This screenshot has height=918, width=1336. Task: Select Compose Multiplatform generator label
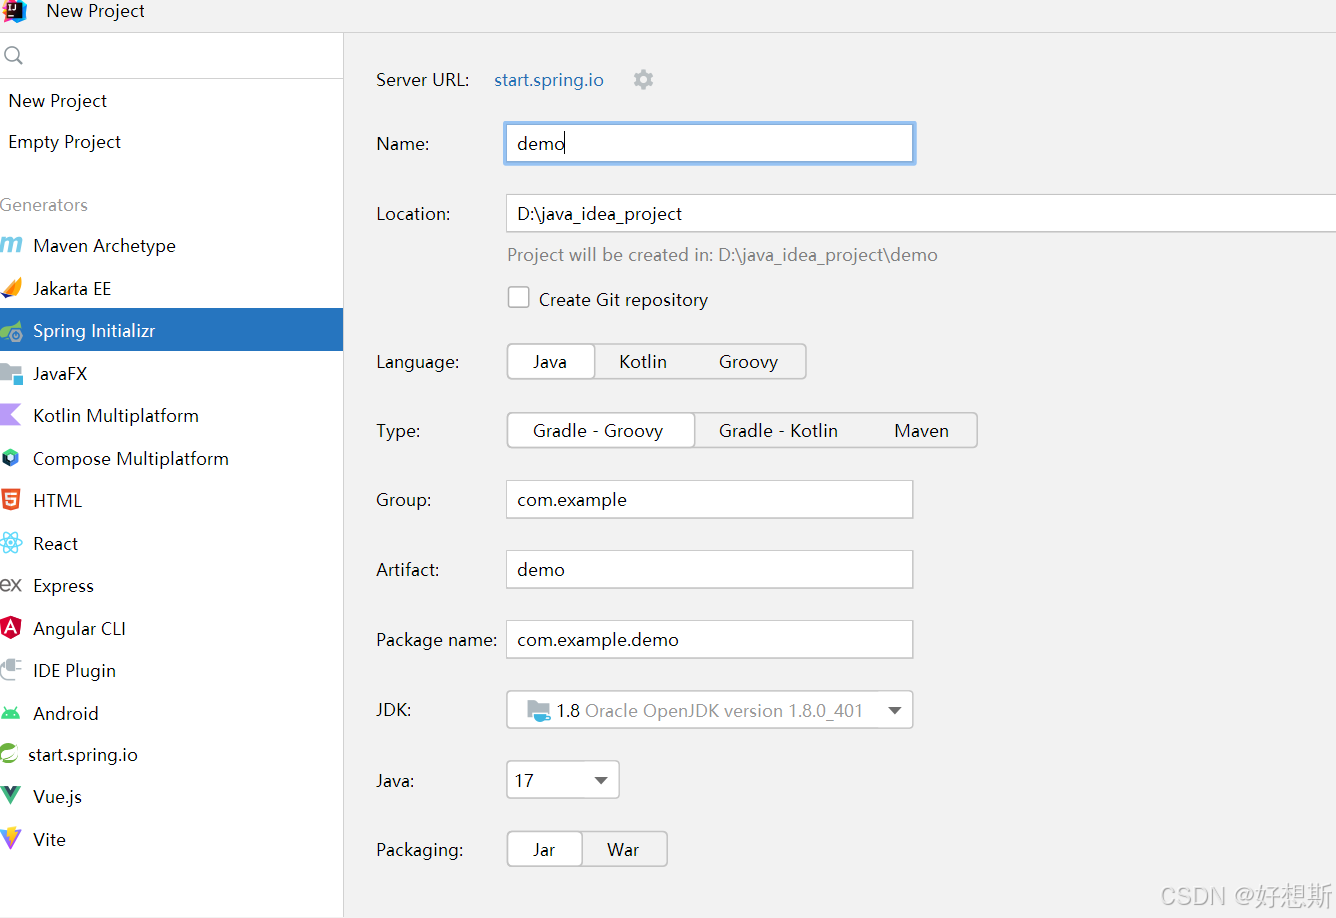tap(131, 459)
